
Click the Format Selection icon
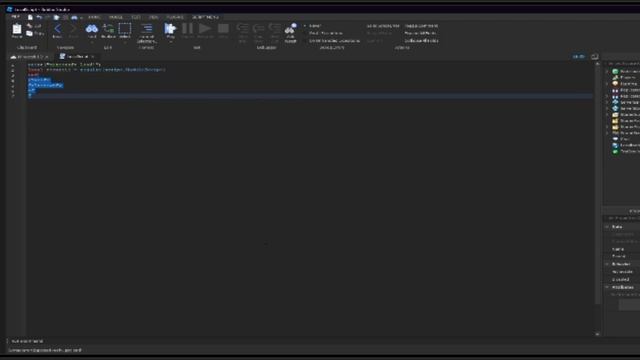click(x=147, y=28)
